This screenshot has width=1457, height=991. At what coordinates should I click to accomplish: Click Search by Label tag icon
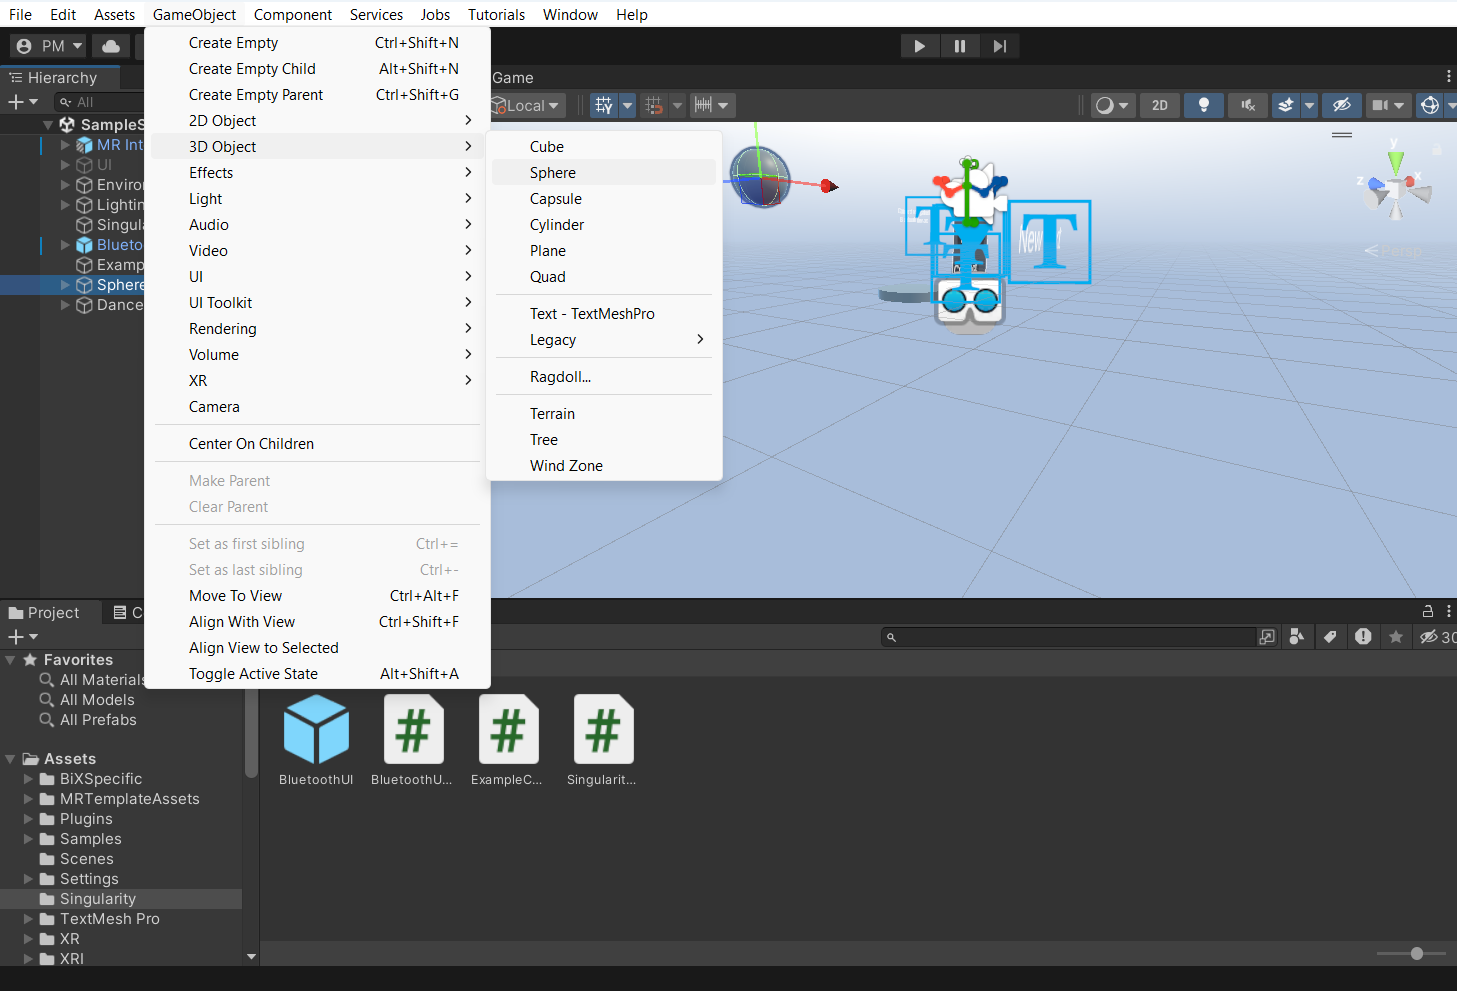click(1330, 637)
